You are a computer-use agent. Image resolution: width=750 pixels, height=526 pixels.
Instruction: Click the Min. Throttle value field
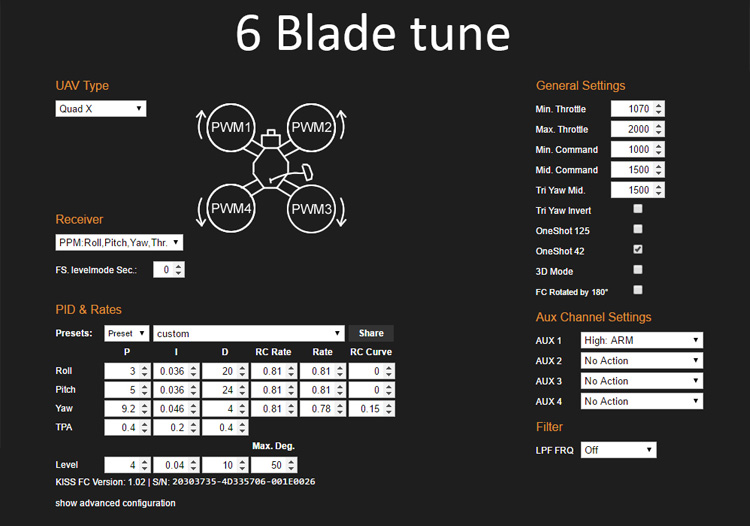[x=632, y=109]
